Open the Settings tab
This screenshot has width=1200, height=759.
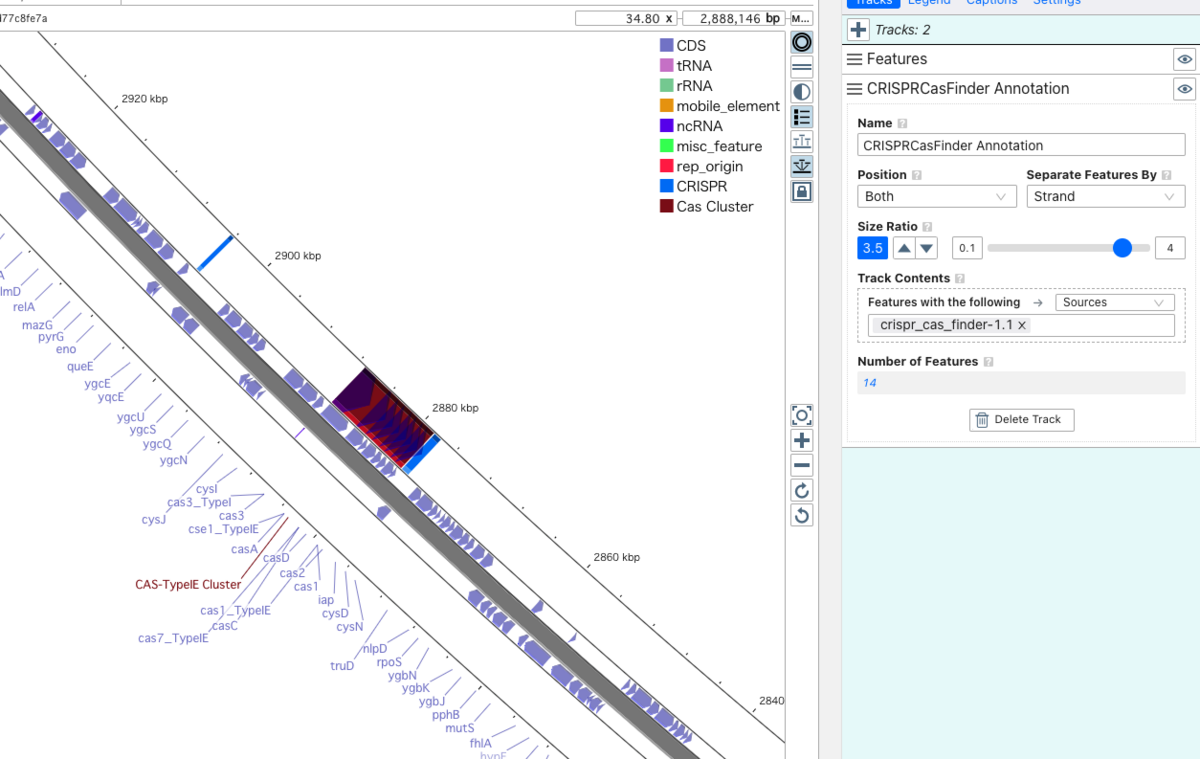(x=1056, y=3)
